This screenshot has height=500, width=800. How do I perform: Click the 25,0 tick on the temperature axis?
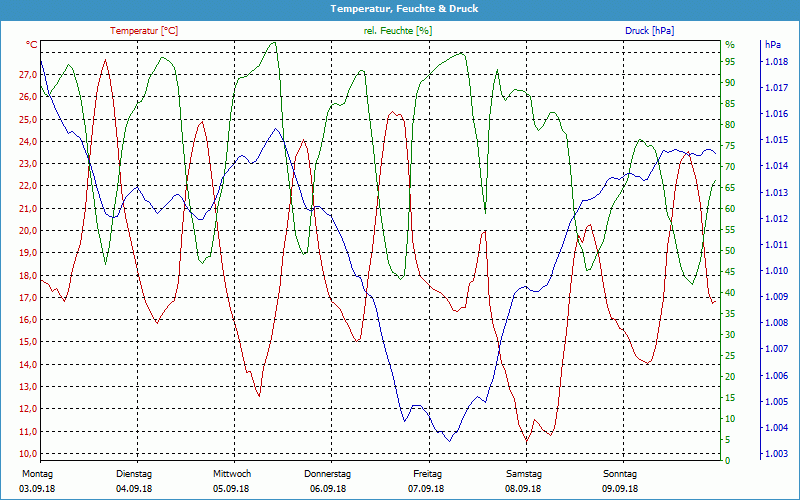pos(28,119)
